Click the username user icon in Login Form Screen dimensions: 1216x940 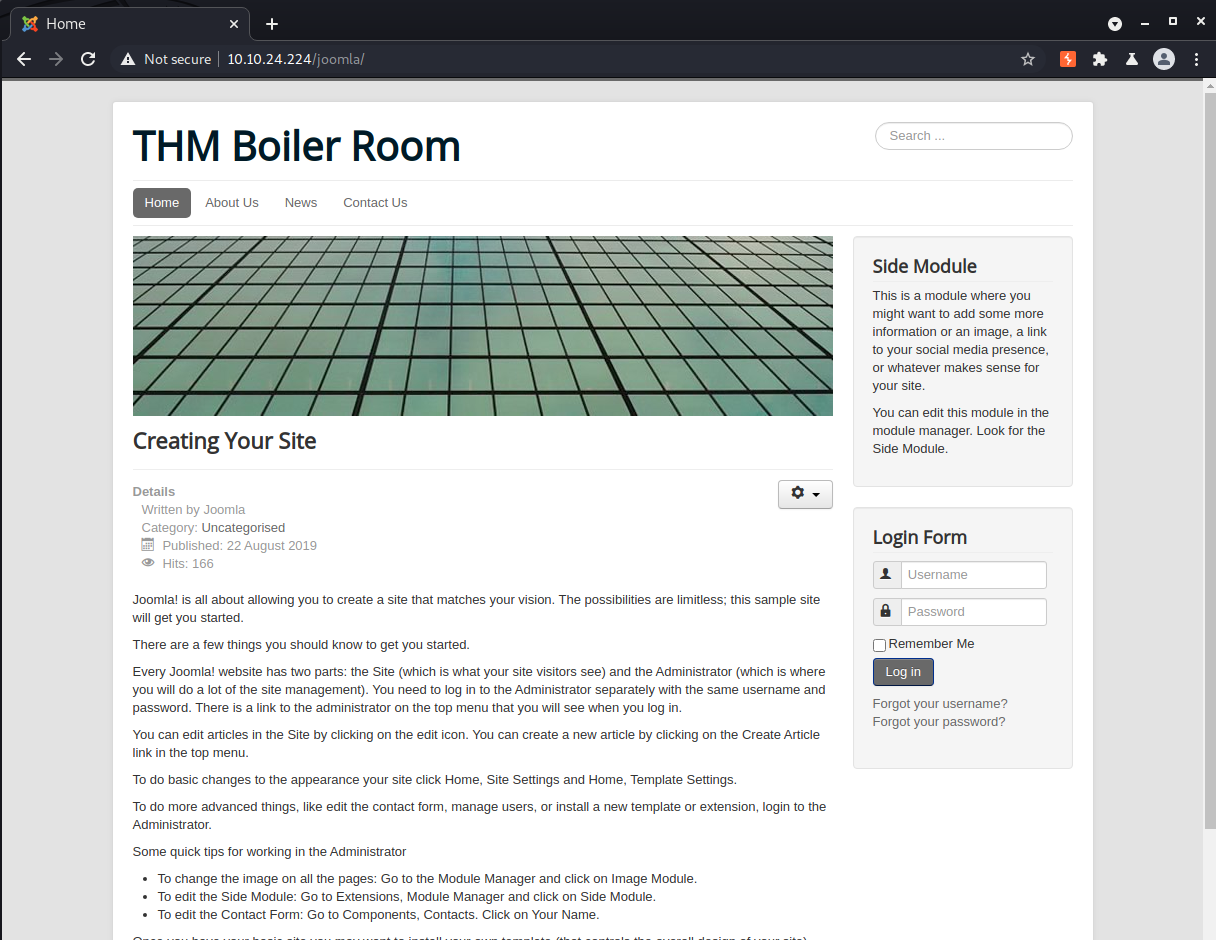tap(886, 574)
